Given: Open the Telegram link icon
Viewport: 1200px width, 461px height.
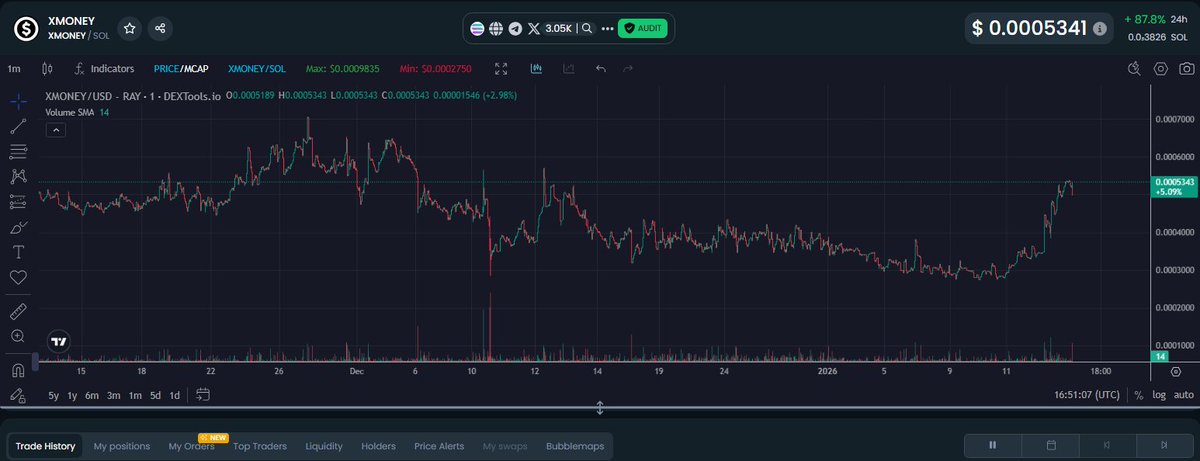Looking at the screenshot, I should [515, 29].
